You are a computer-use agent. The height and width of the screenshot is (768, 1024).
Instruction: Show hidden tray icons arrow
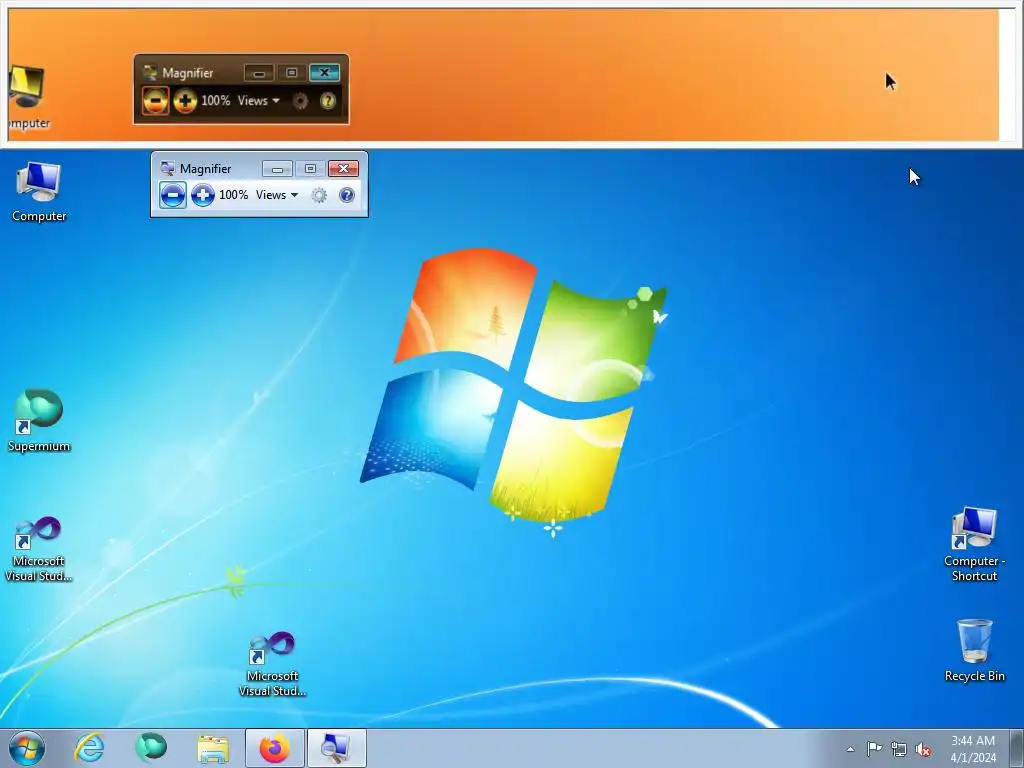click(850, 749)
